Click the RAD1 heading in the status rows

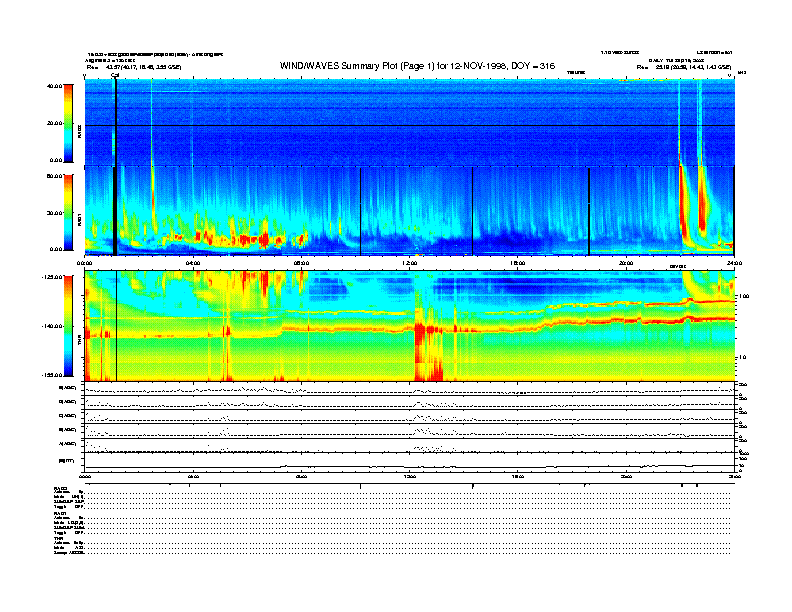(60, 513)
